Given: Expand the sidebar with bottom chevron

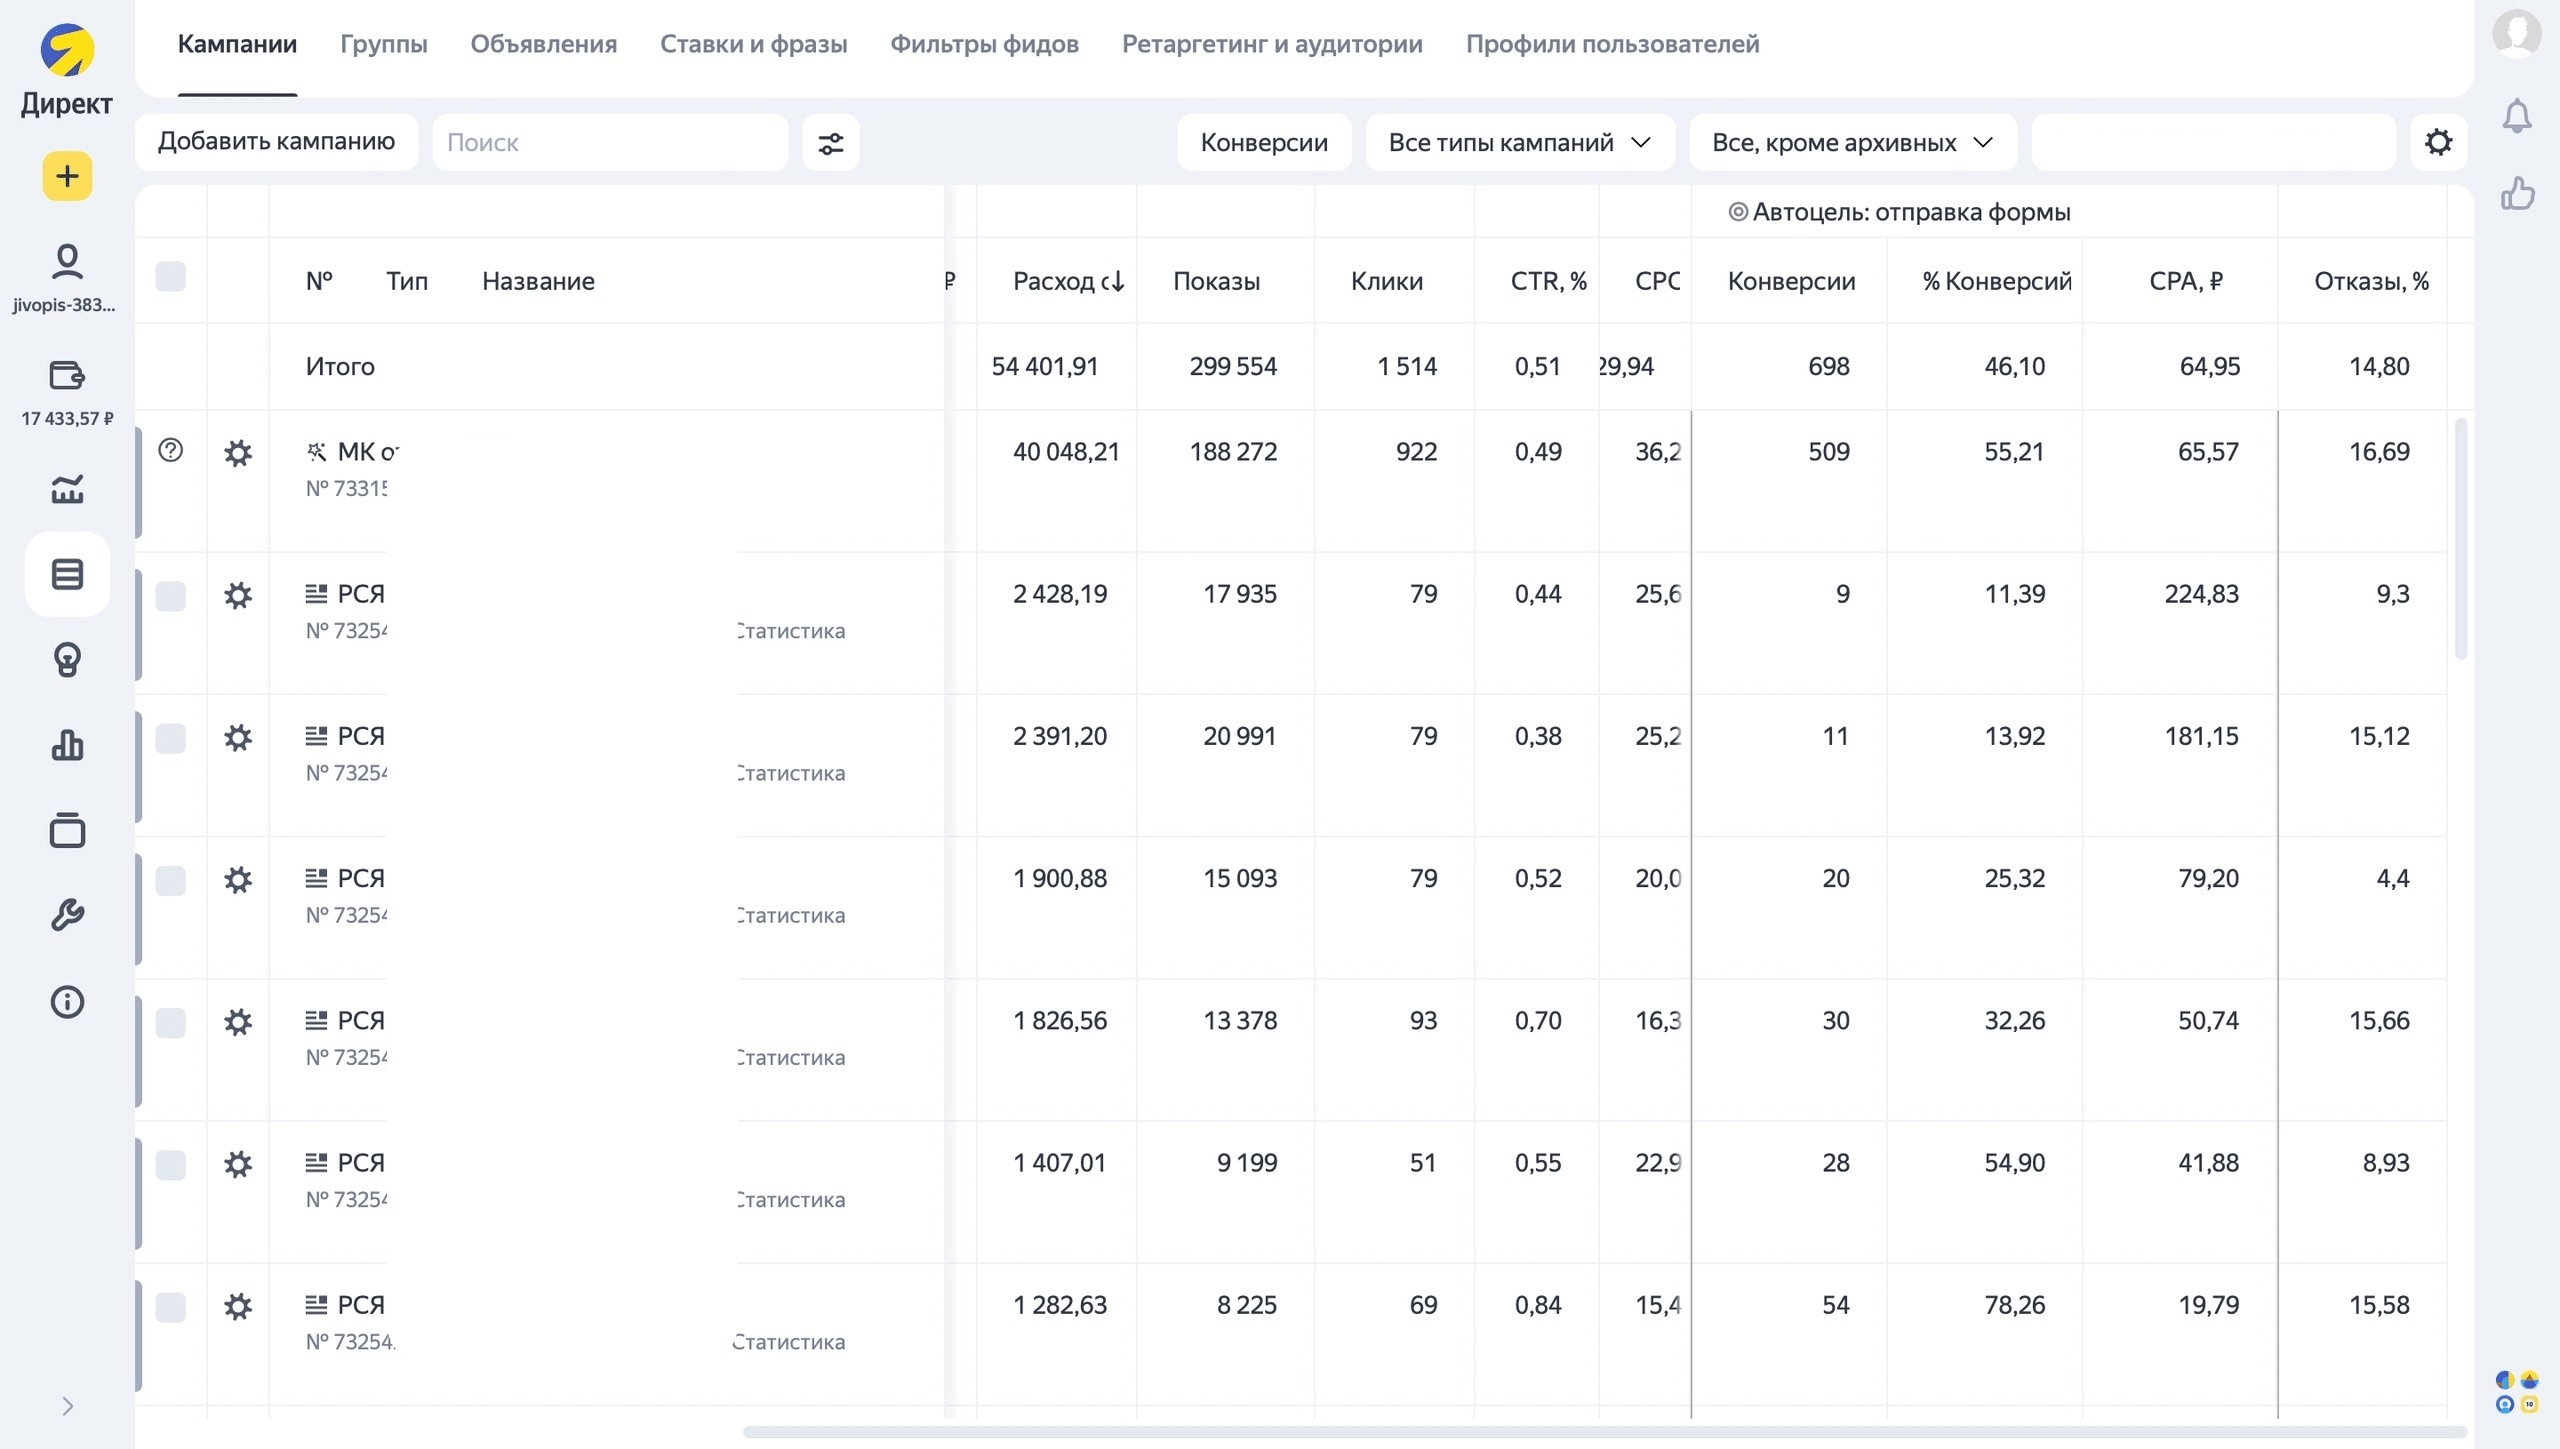Looking at the screenshot, I should click(x=67, y=1406).
